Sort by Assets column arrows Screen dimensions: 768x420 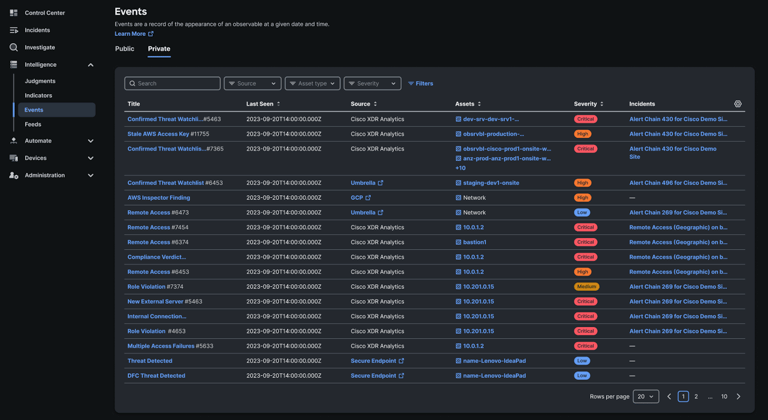[x=479, y=104]
